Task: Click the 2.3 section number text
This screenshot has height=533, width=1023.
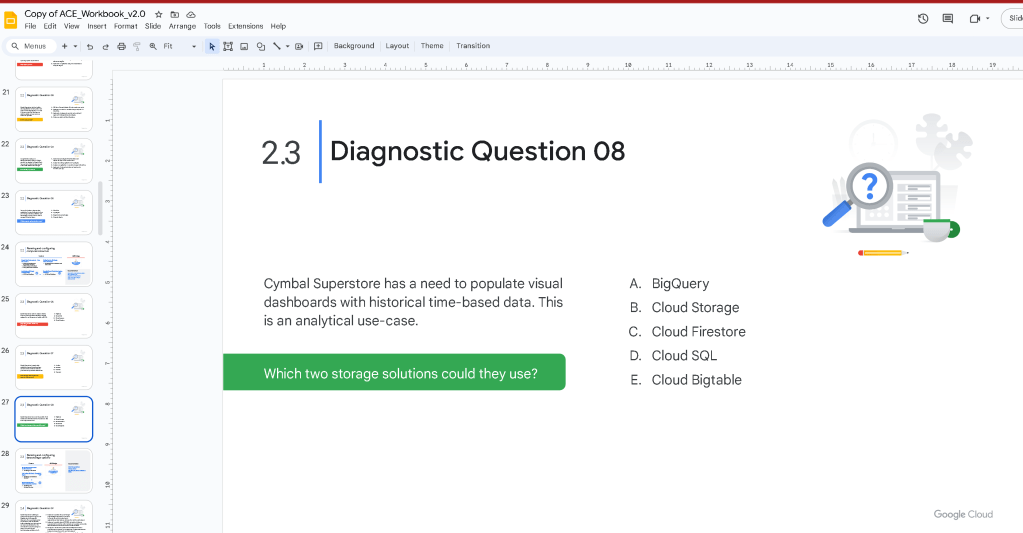Action: (x=281, y=153)
